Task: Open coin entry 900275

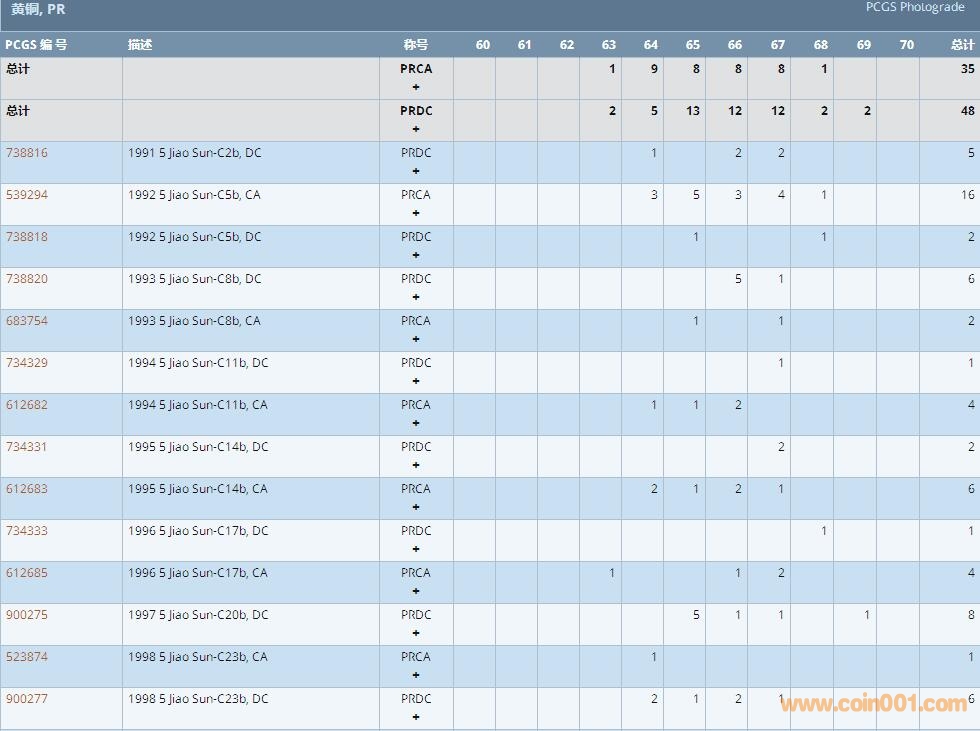Action: (x=27, y=615)
